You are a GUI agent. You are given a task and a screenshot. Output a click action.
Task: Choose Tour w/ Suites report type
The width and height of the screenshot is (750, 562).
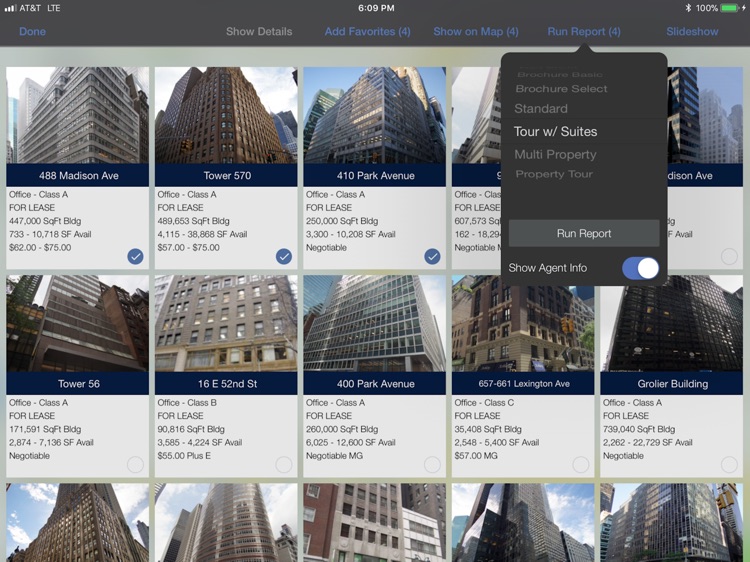[555, 132]
